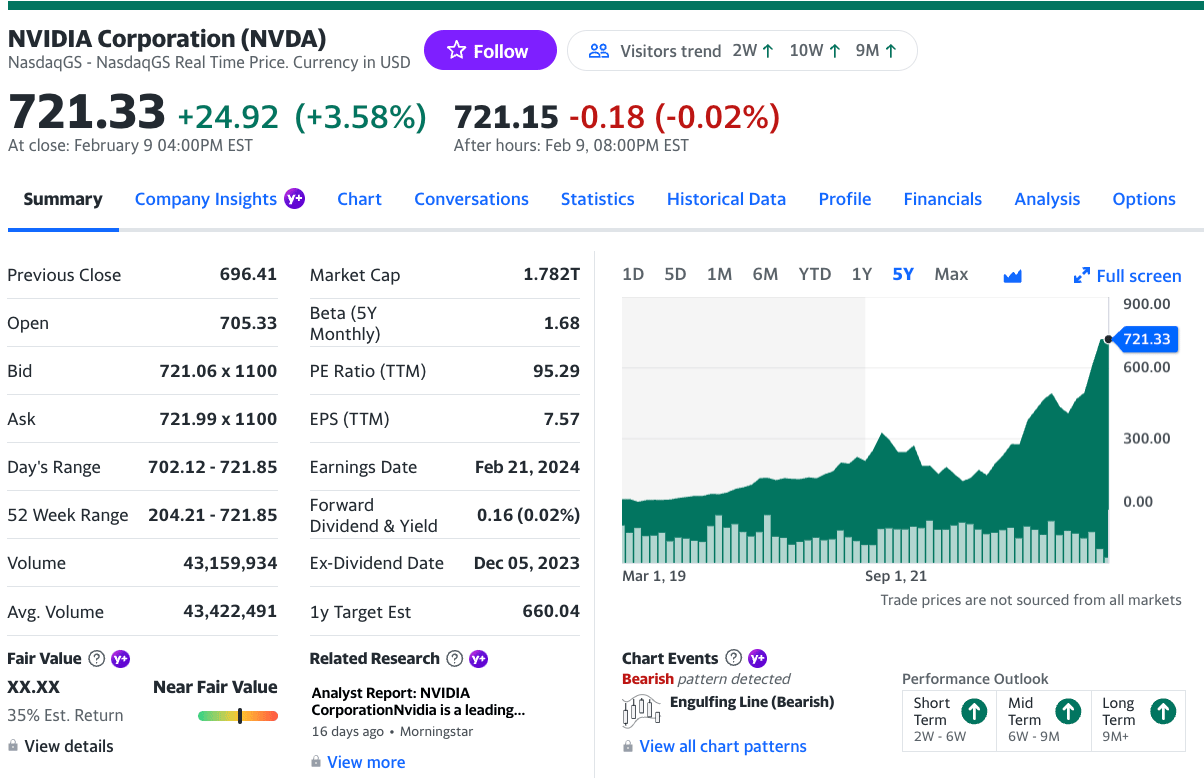Open the Options tab
The height and width of the screenshot is (778, 1204).
(x=1144, y=199)
